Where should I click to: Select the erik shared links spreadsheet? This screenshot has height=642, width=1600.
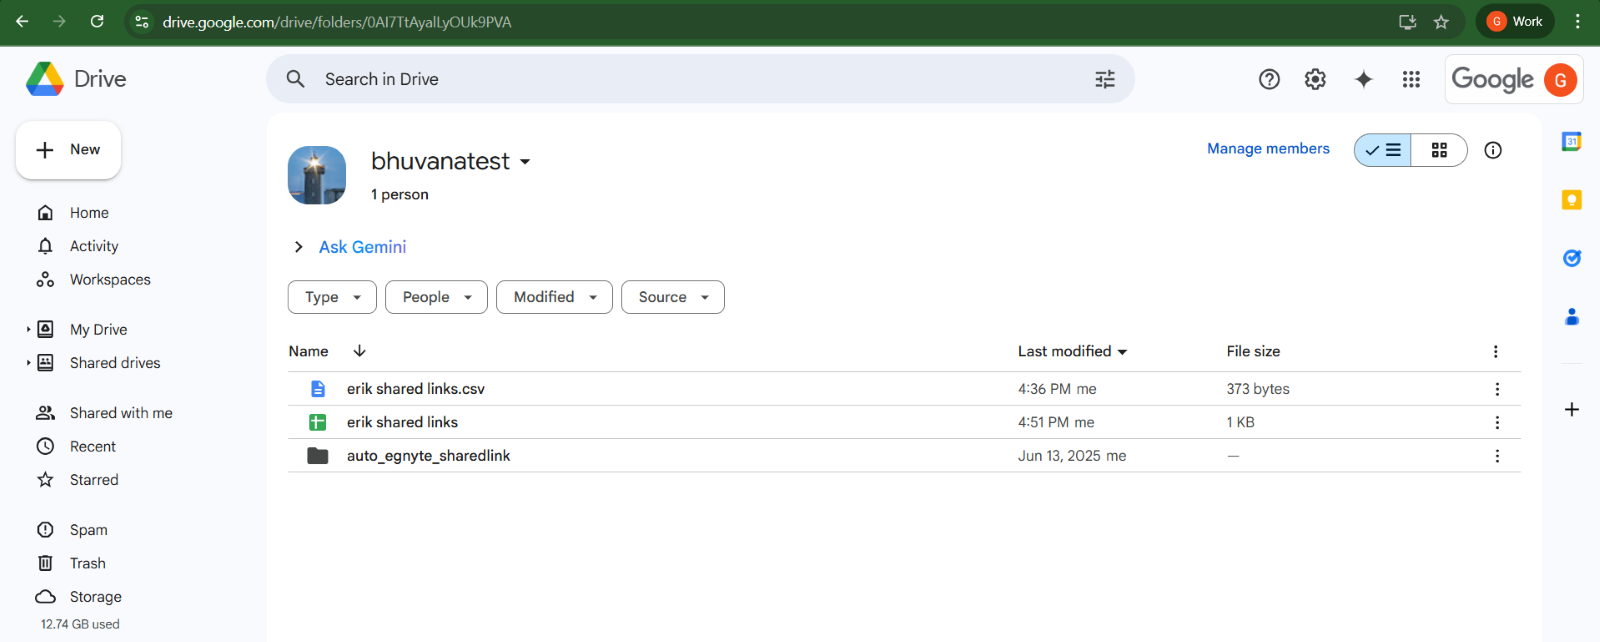click(904, 422)
